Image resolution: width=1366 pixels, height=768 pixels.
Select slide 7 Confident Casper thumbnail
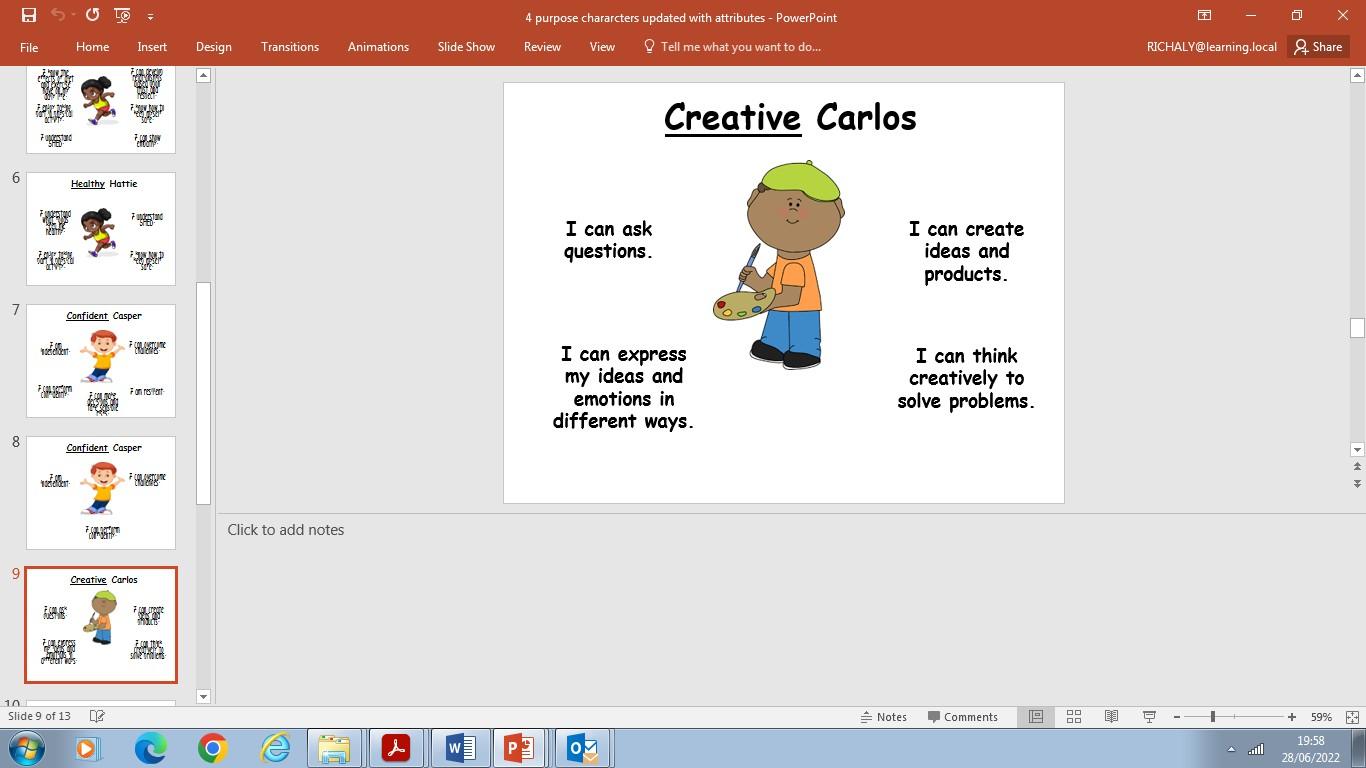coord(101,361)
